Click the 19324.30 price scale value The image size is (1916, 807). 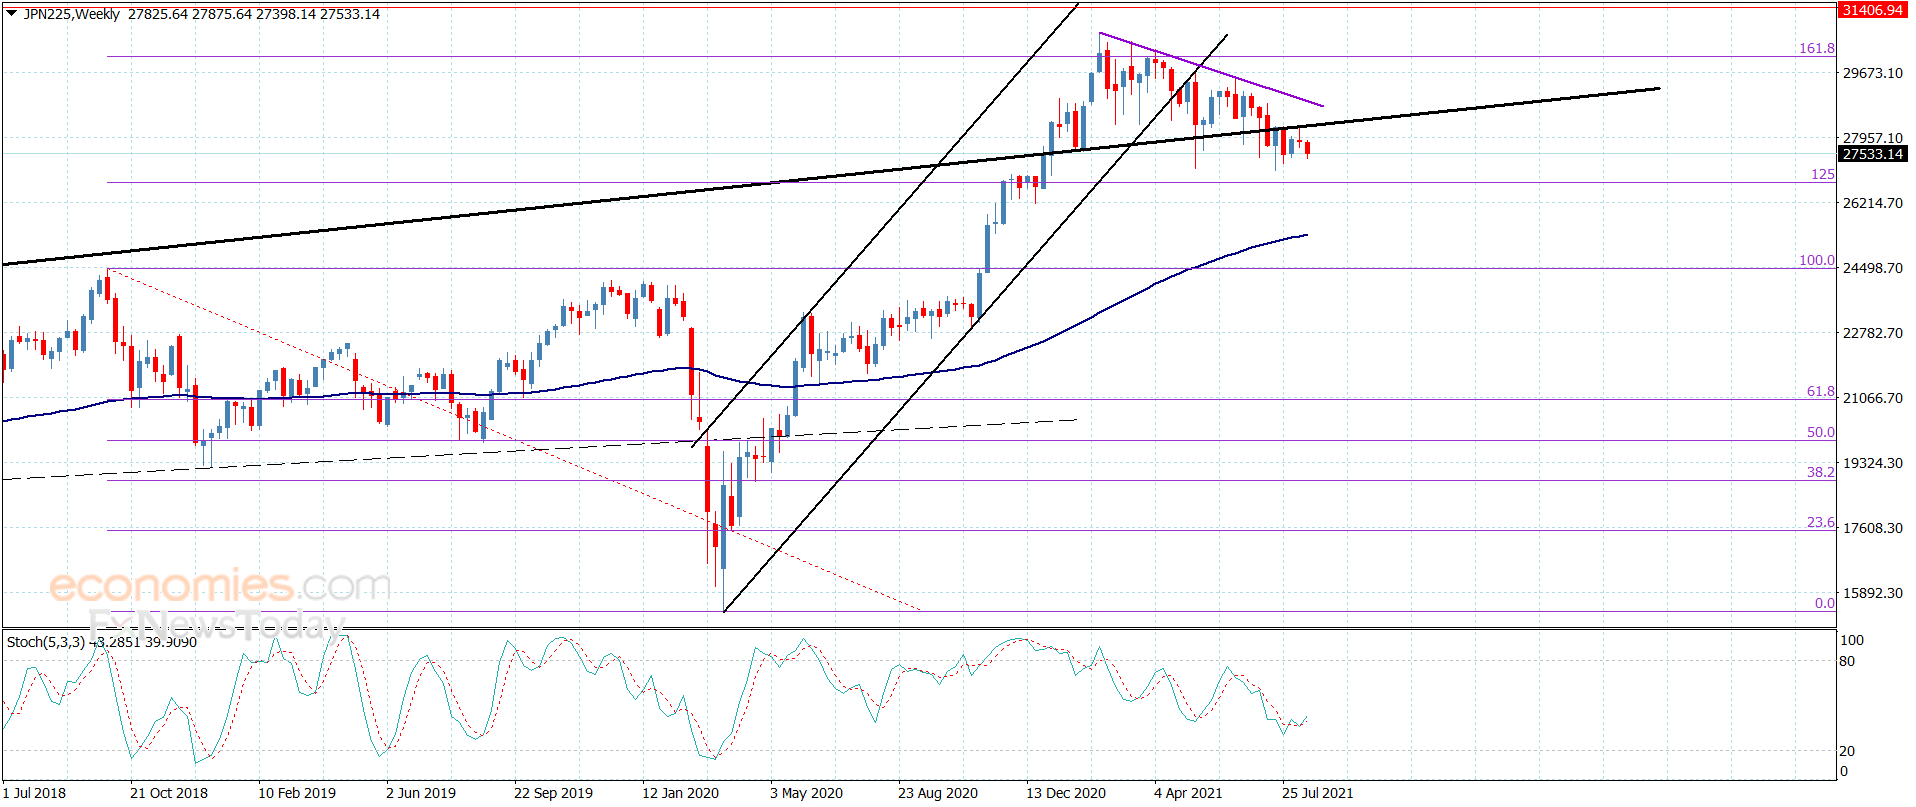coord(1872,463)
